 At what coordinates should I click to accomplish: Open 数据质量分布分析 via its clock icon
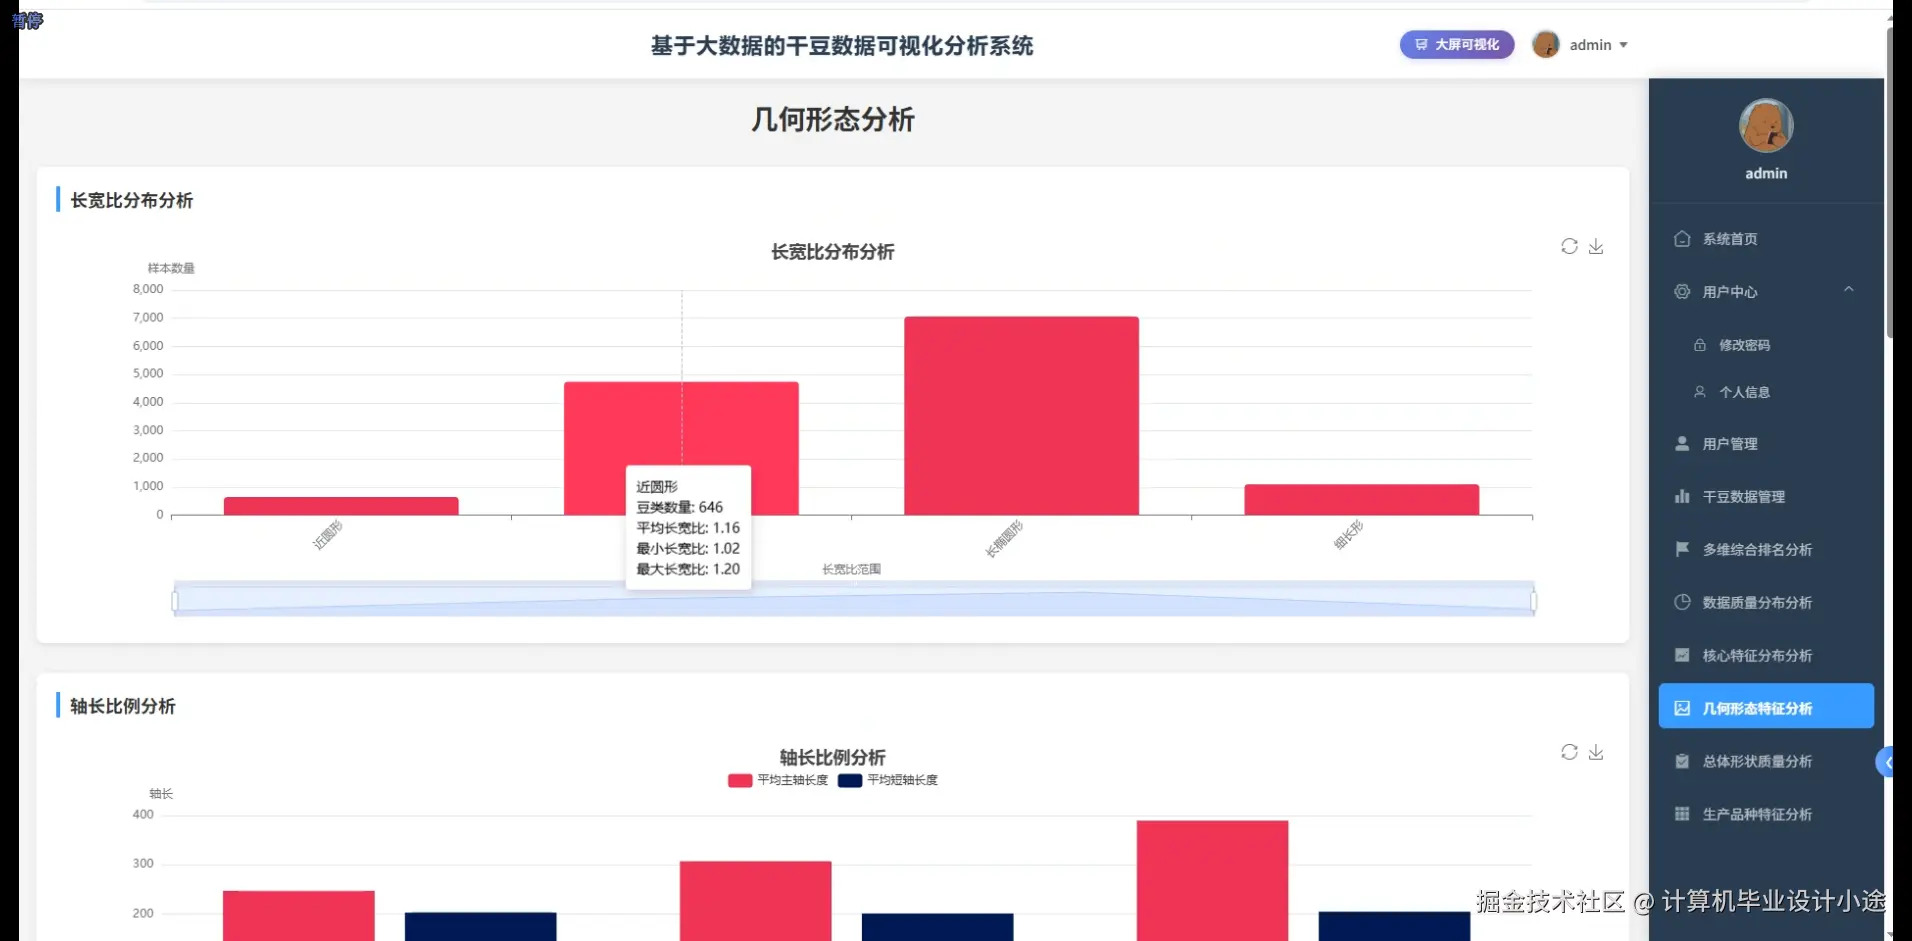pos(1681,602)
